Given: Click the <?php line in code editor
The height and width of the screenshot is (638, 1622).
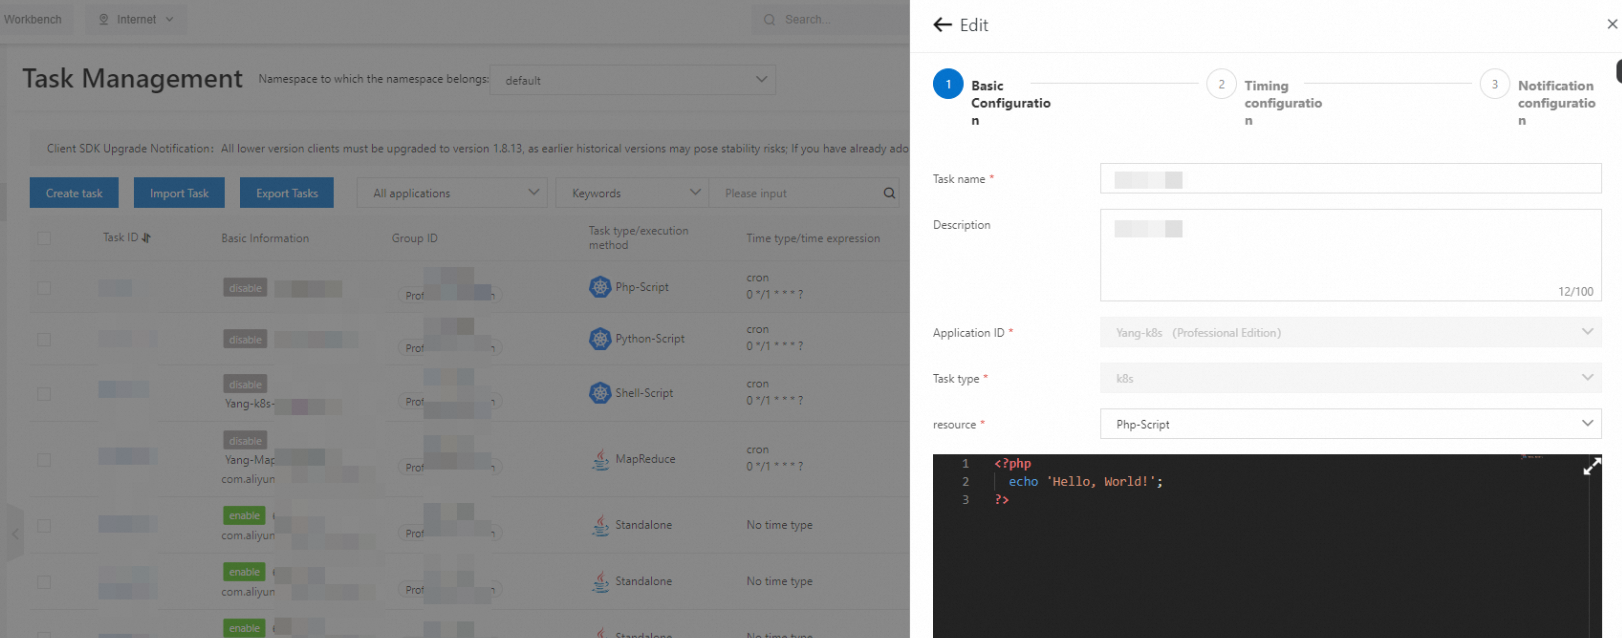Looking at the screenshot, I should click(1012, 464).
